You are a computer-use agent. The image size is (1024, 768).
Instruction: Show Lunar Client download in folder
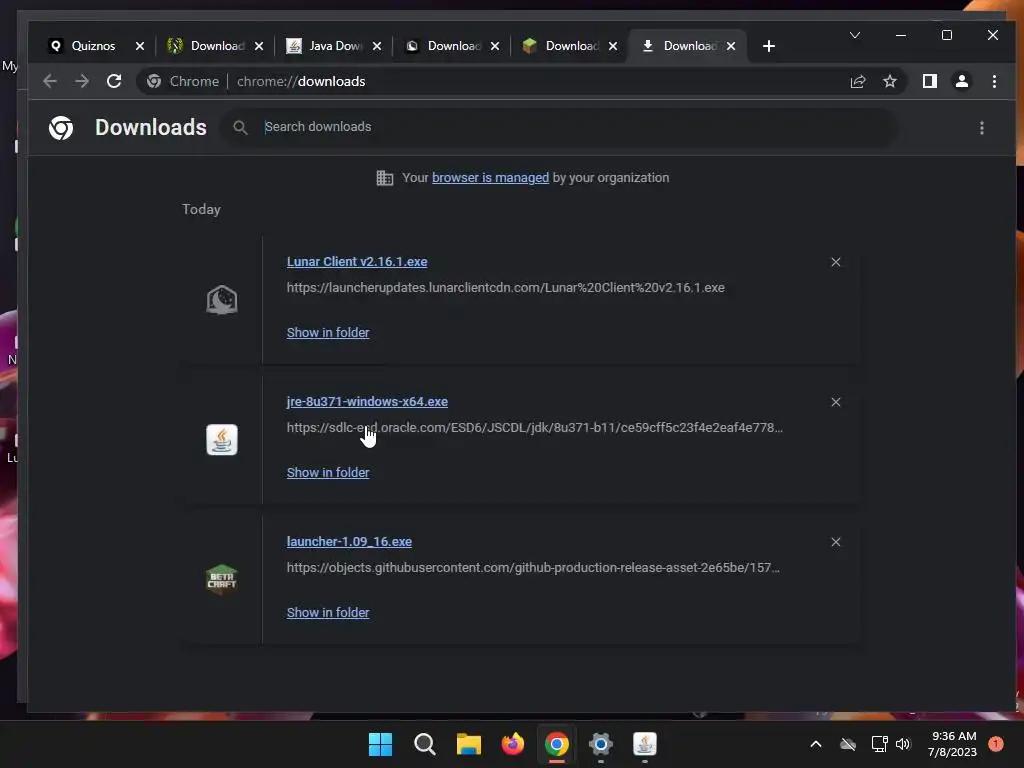[328, 332]
